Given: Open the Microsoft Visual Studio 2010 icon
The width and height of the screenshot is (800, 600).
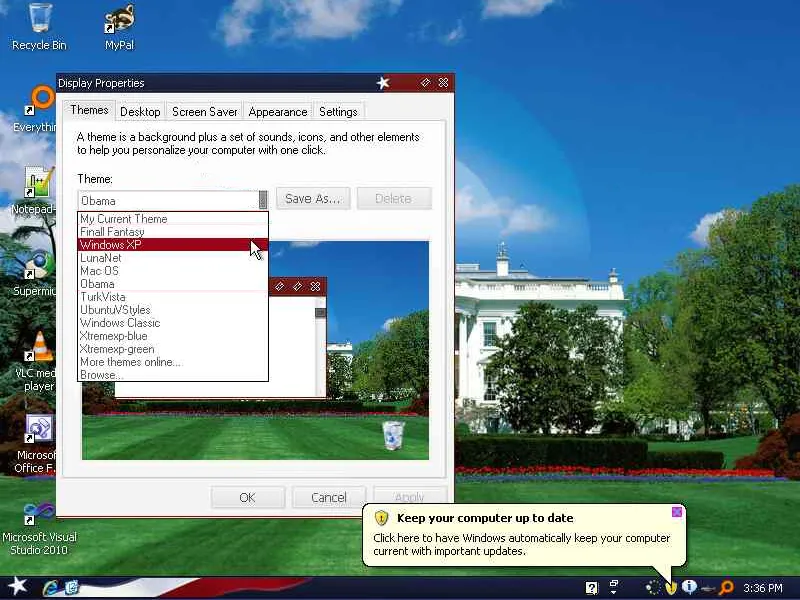Looking at the screenshot, I should point(39,528).
